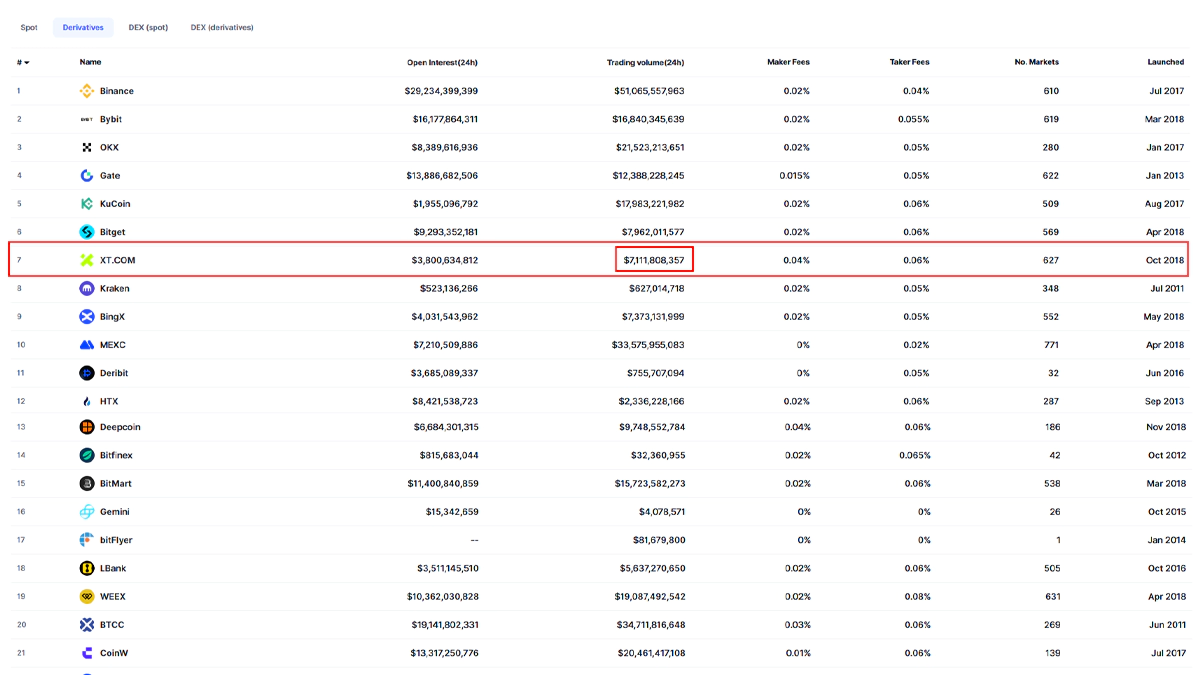This screenshot has height=675, width=1200.
Task: Click the Gate exchange logo icon
Action: (87, 176)
